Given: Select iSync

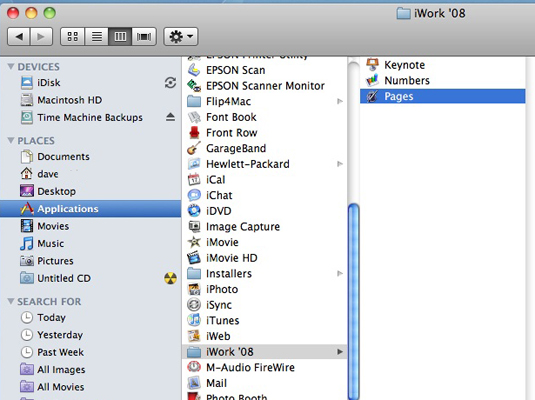Looking at the screenshot, I should coord(265,305).
